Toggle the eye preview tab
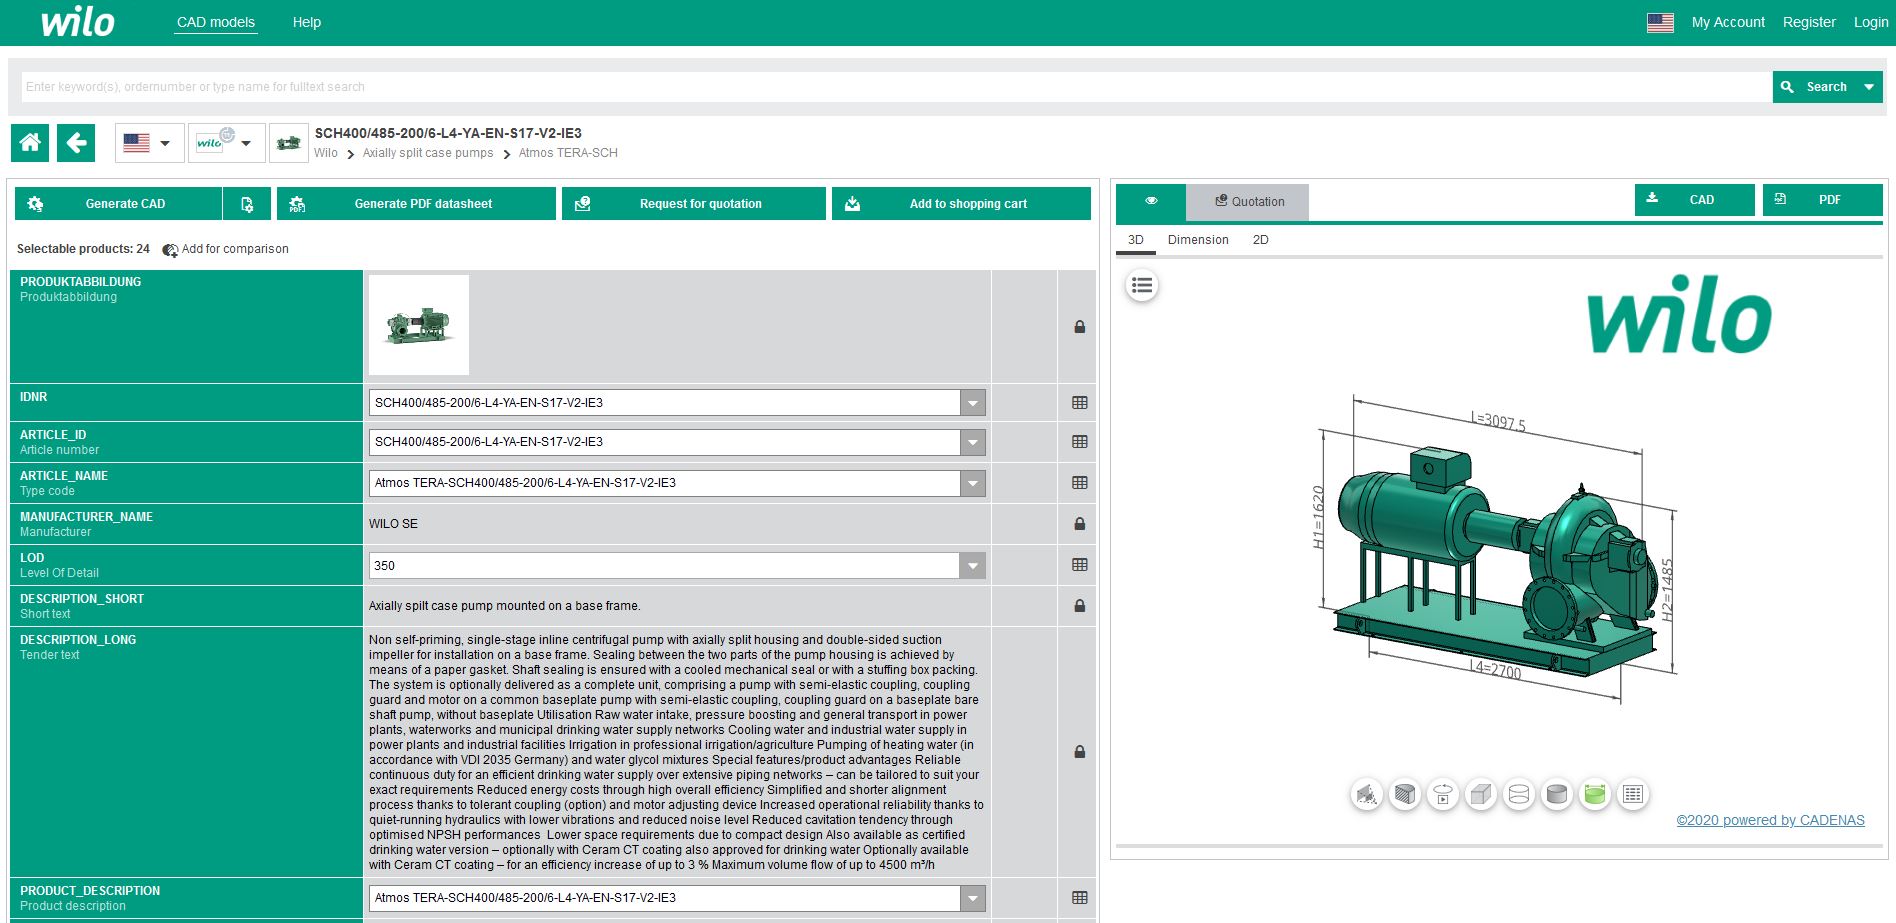The image size is (1896, 923). pyautogui.click(x=1151, y=201)
